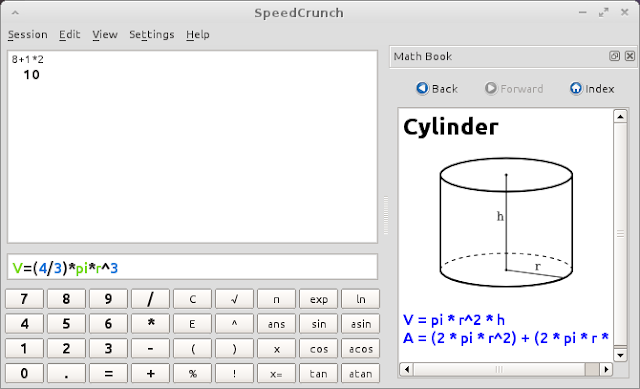Open the View menu
The width and height of the screenshot is (640, 389).
pos(105,35)
